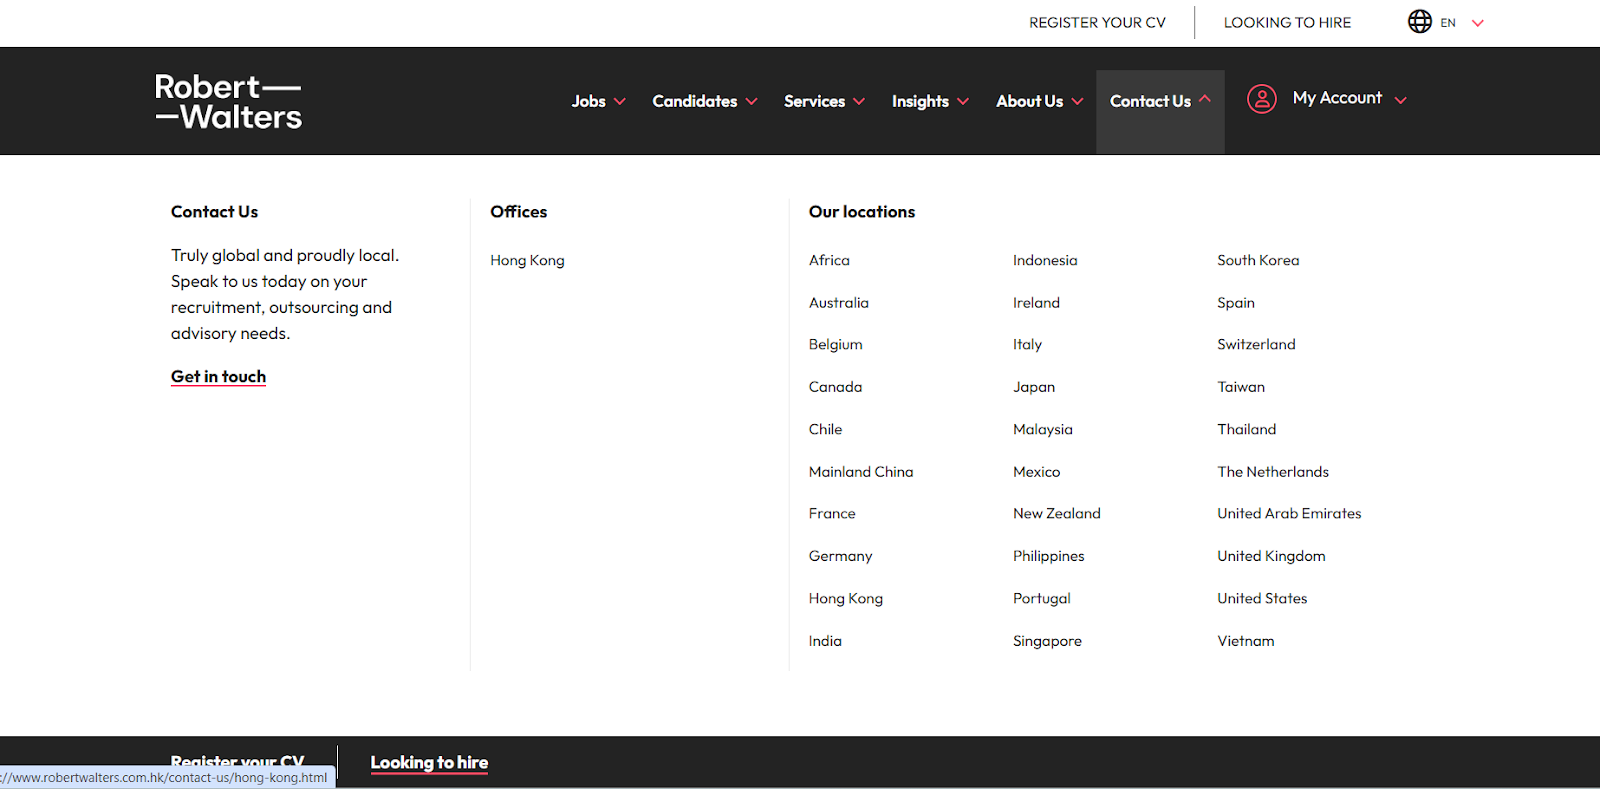Click the Robert Walters logo
Image resolution: width=1600 pixels, height=789 pixels.
(x=228, y=102)
